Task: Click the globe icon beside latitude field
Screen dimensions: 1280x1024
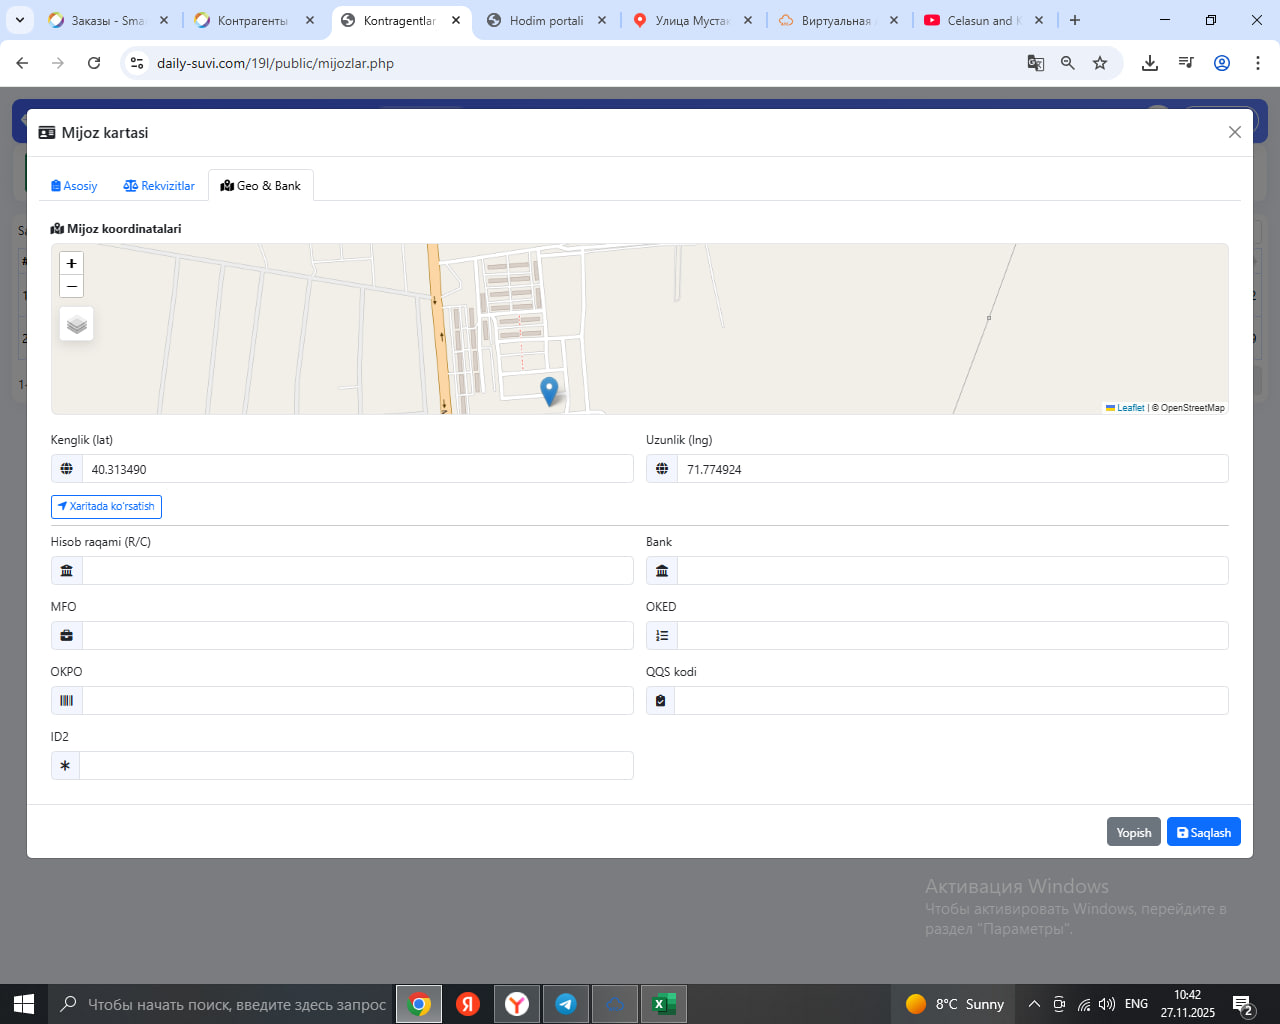Action: [x=66, y=469]
